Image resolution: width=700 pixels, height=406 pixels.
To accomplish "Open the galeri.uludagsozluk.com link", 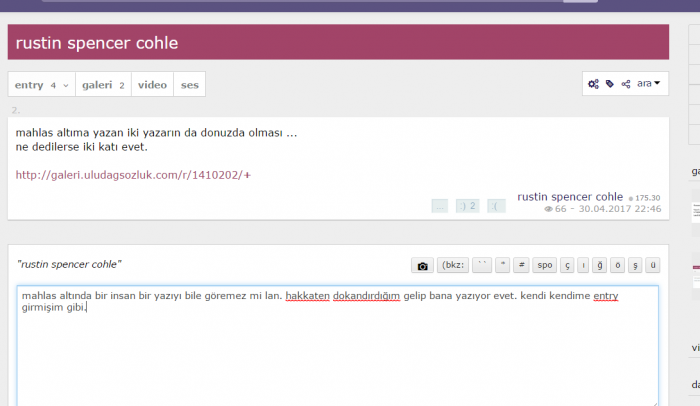I will [x=133, y=175].
